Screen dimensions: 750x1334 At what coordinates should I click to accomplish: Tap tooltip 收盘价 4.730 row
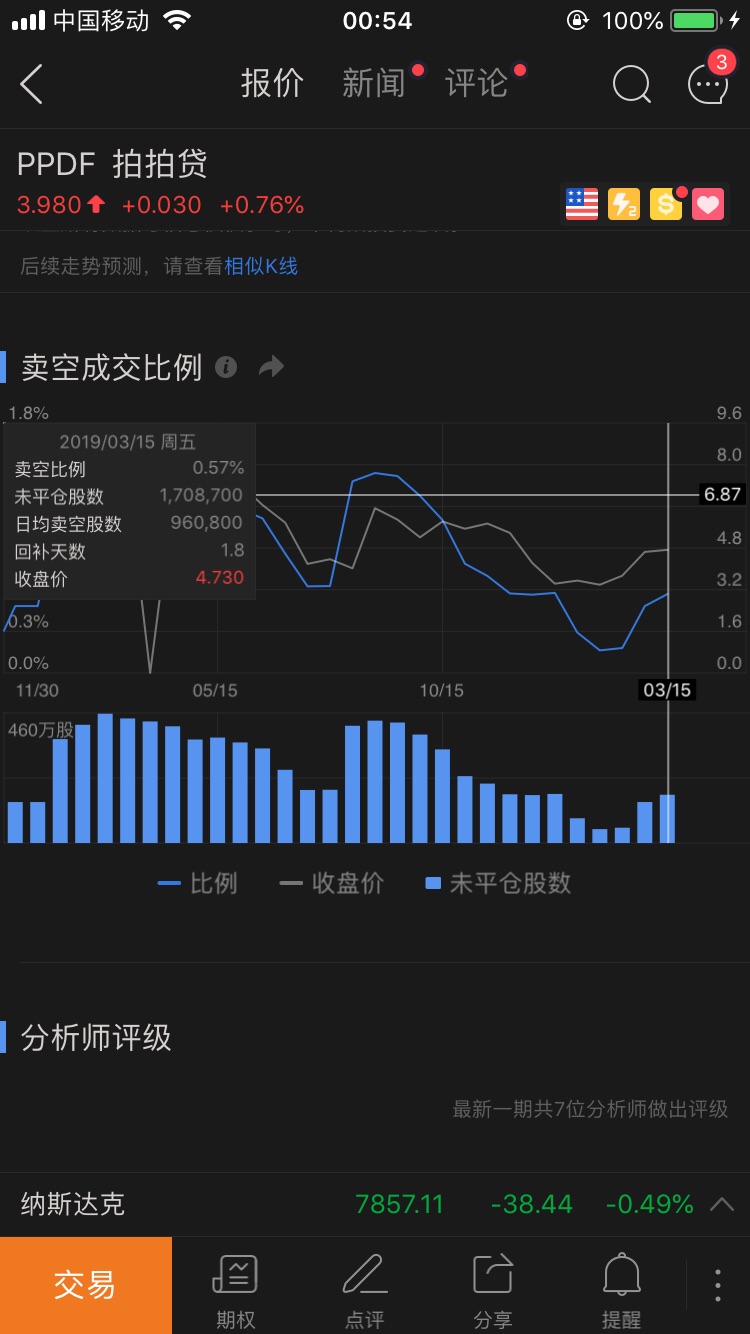tap(129, 578)
